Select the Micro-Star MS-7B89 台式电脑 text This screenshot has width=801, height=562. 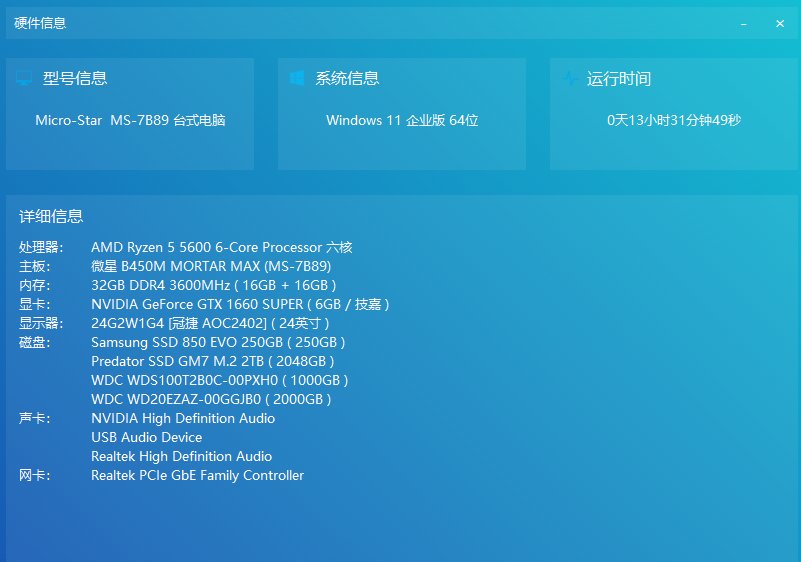(130, 120)
